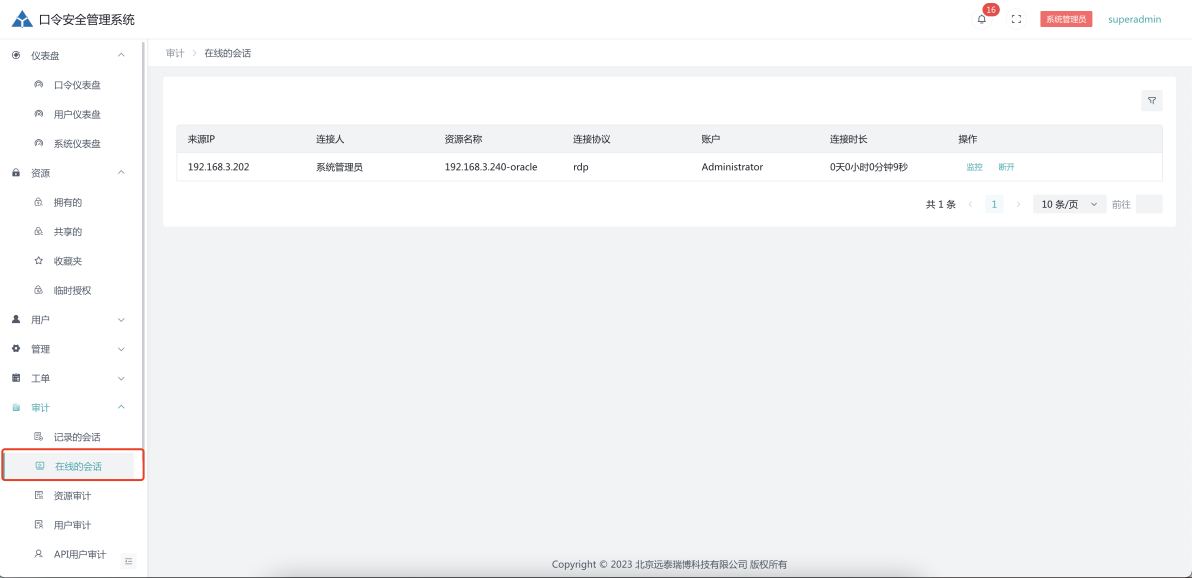
Task: Click the system logo icon
Action: [x=22, y=19]
